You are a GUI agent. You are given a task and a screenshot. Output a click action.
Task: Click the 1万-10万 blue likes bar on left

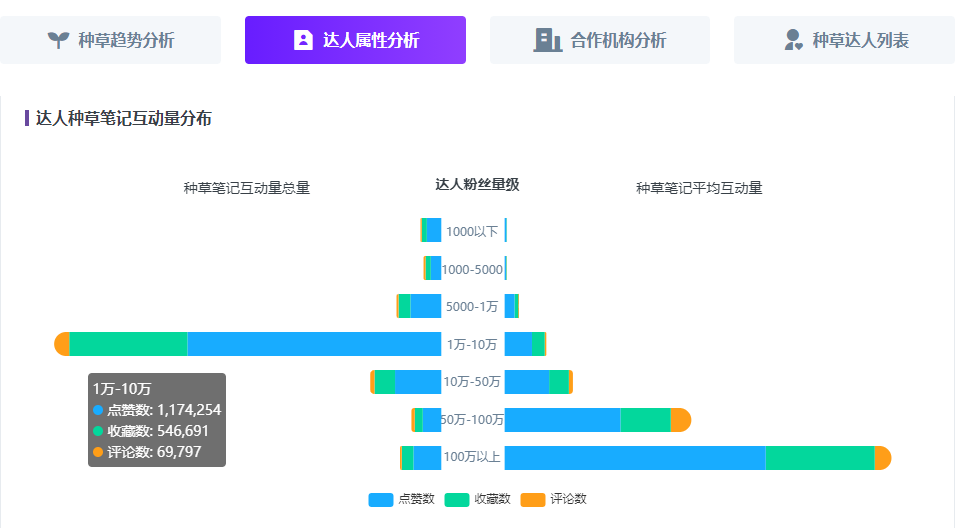(314, 344)
